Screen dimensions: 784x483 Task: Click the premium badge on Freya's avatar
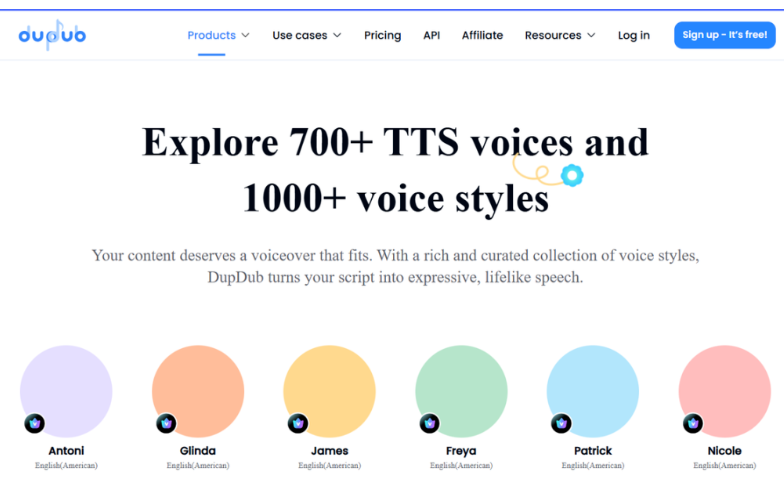[429, 423]
